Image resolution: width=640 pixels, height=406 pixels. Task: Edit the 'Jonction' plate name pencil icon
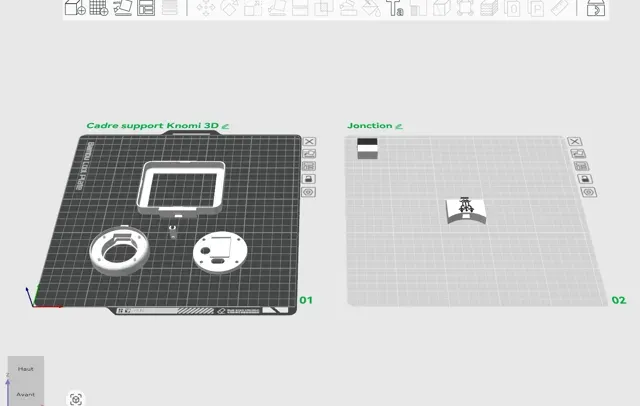[399, 126]
